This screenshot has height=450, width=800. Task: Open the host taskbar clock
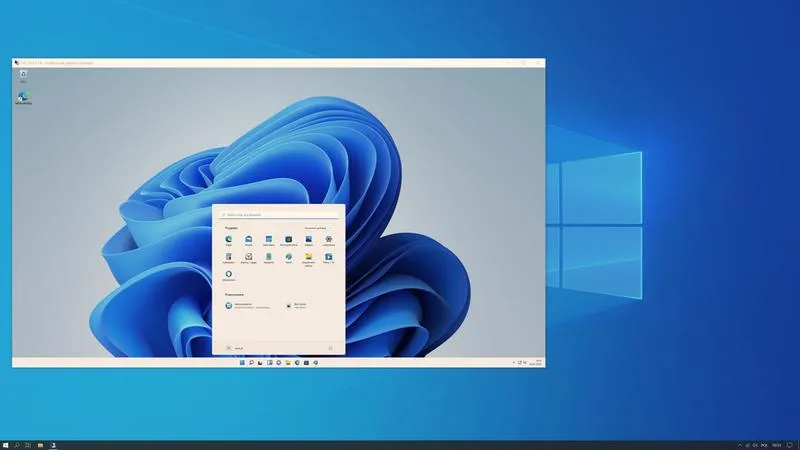click(777, 445)
